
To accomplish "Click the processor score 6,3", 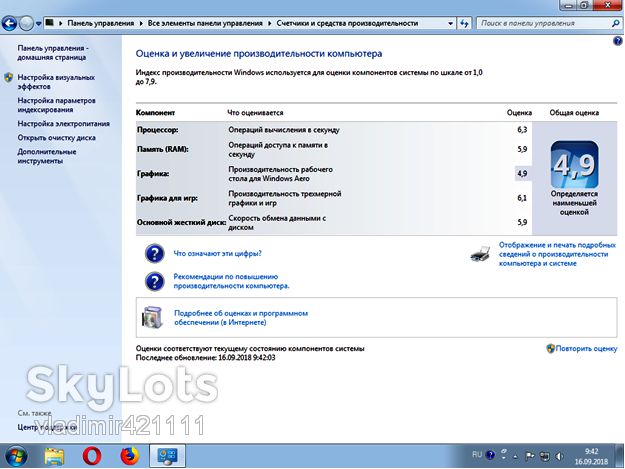I will [522, 130].
